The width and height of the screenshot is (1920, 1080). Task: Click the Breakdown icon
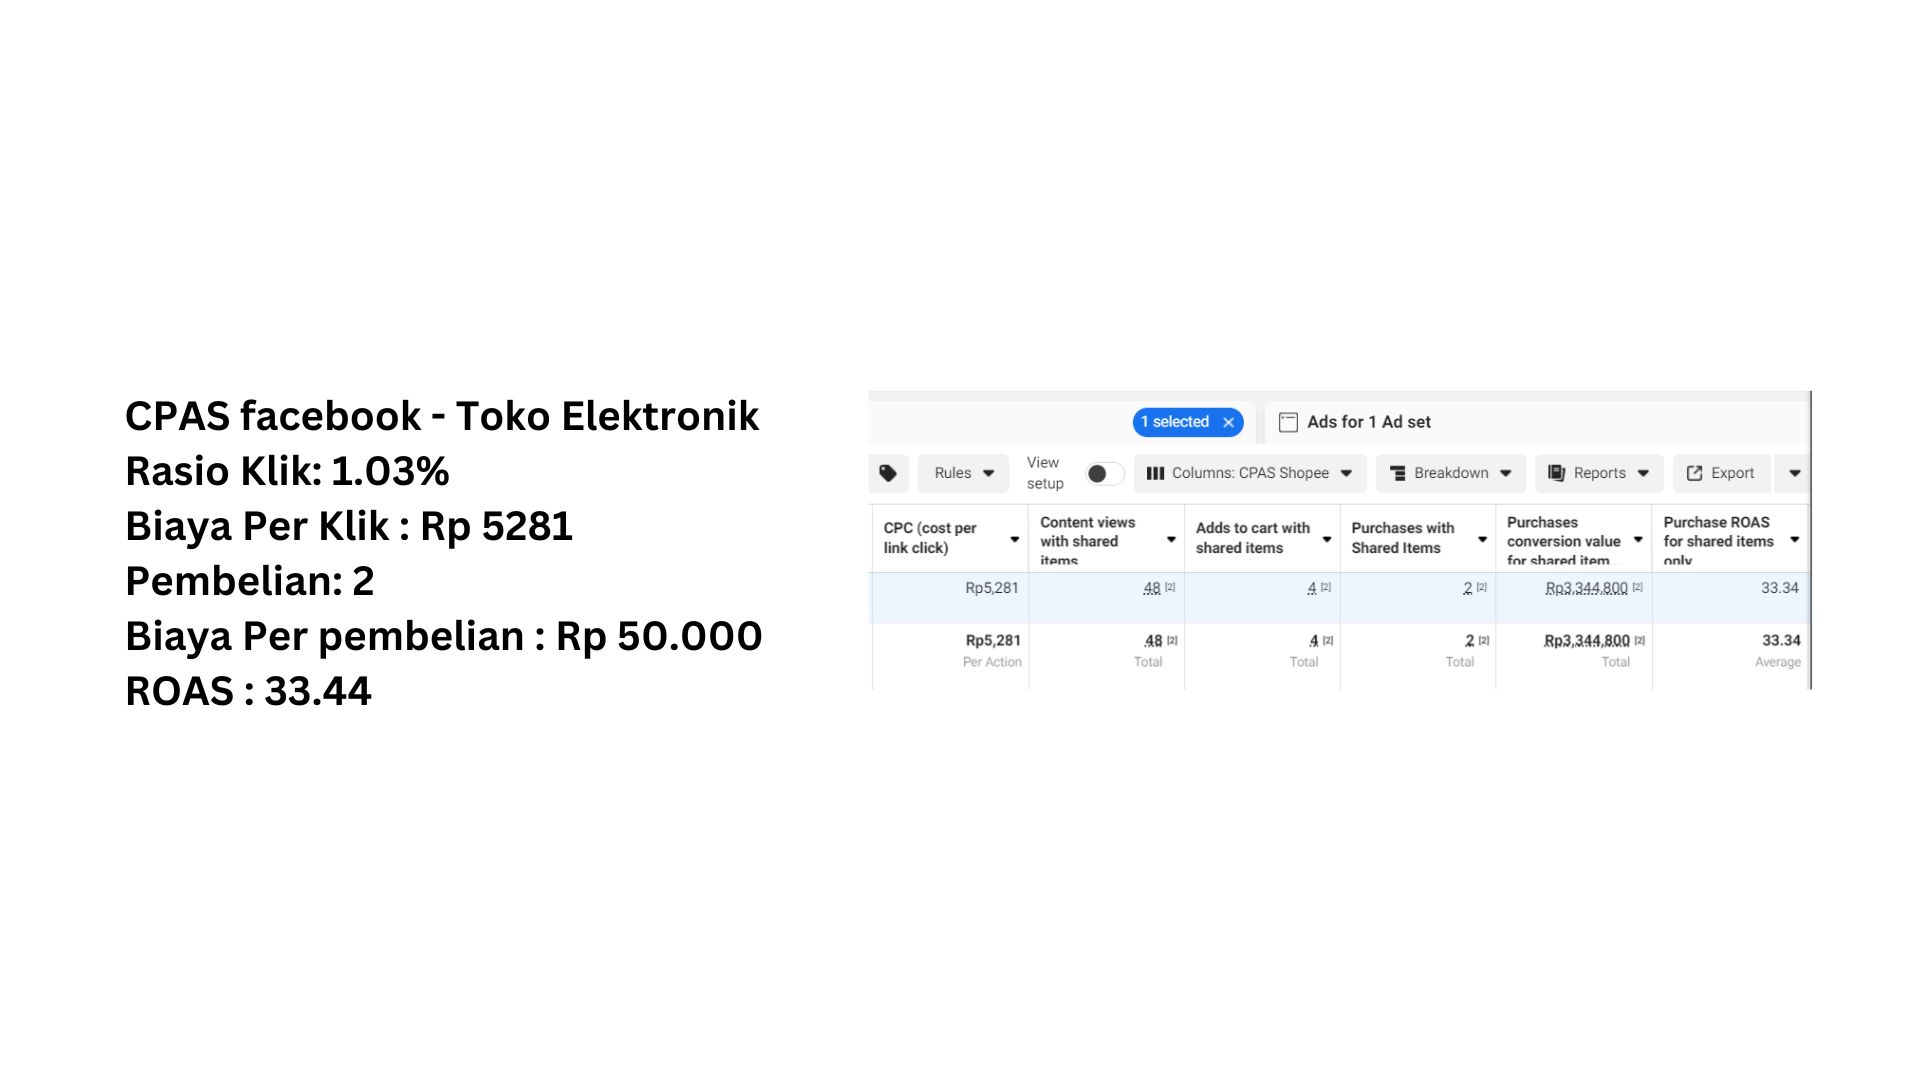click(x=1398, y=473)
